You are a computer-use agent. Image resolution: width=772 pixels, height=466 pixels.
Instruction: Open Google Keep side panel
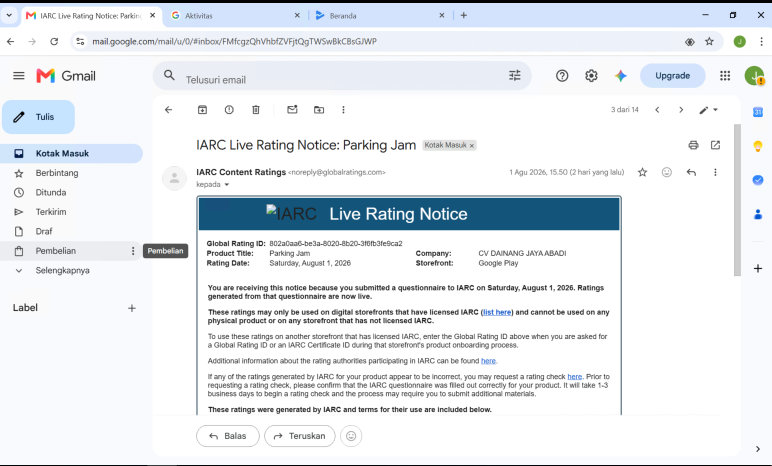pyautogui.click(x=758, y=146)
